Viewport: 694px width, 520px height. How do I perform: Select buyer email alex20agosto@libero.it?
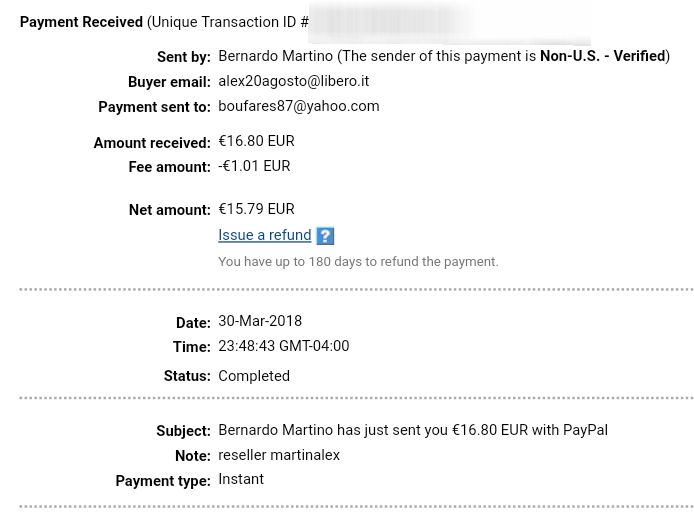pos(293,81)
